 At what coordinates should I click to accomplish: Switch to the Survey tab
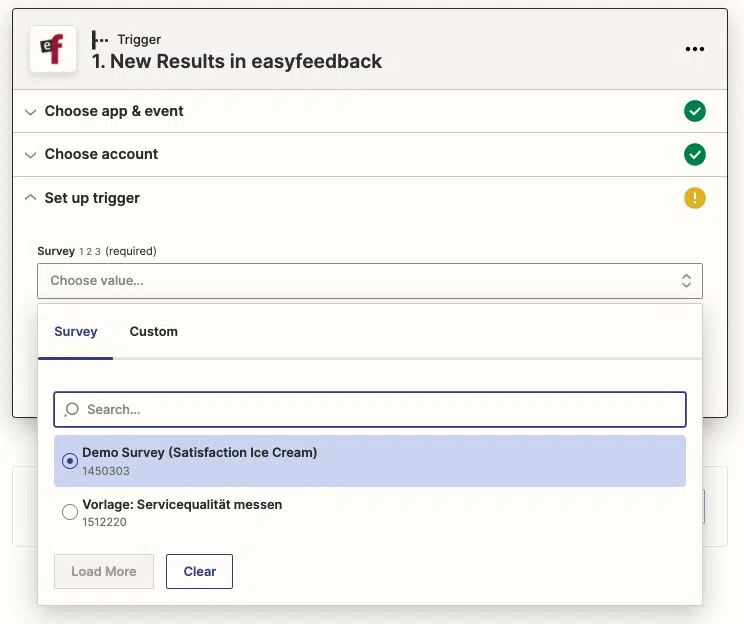tap(75, 331)
